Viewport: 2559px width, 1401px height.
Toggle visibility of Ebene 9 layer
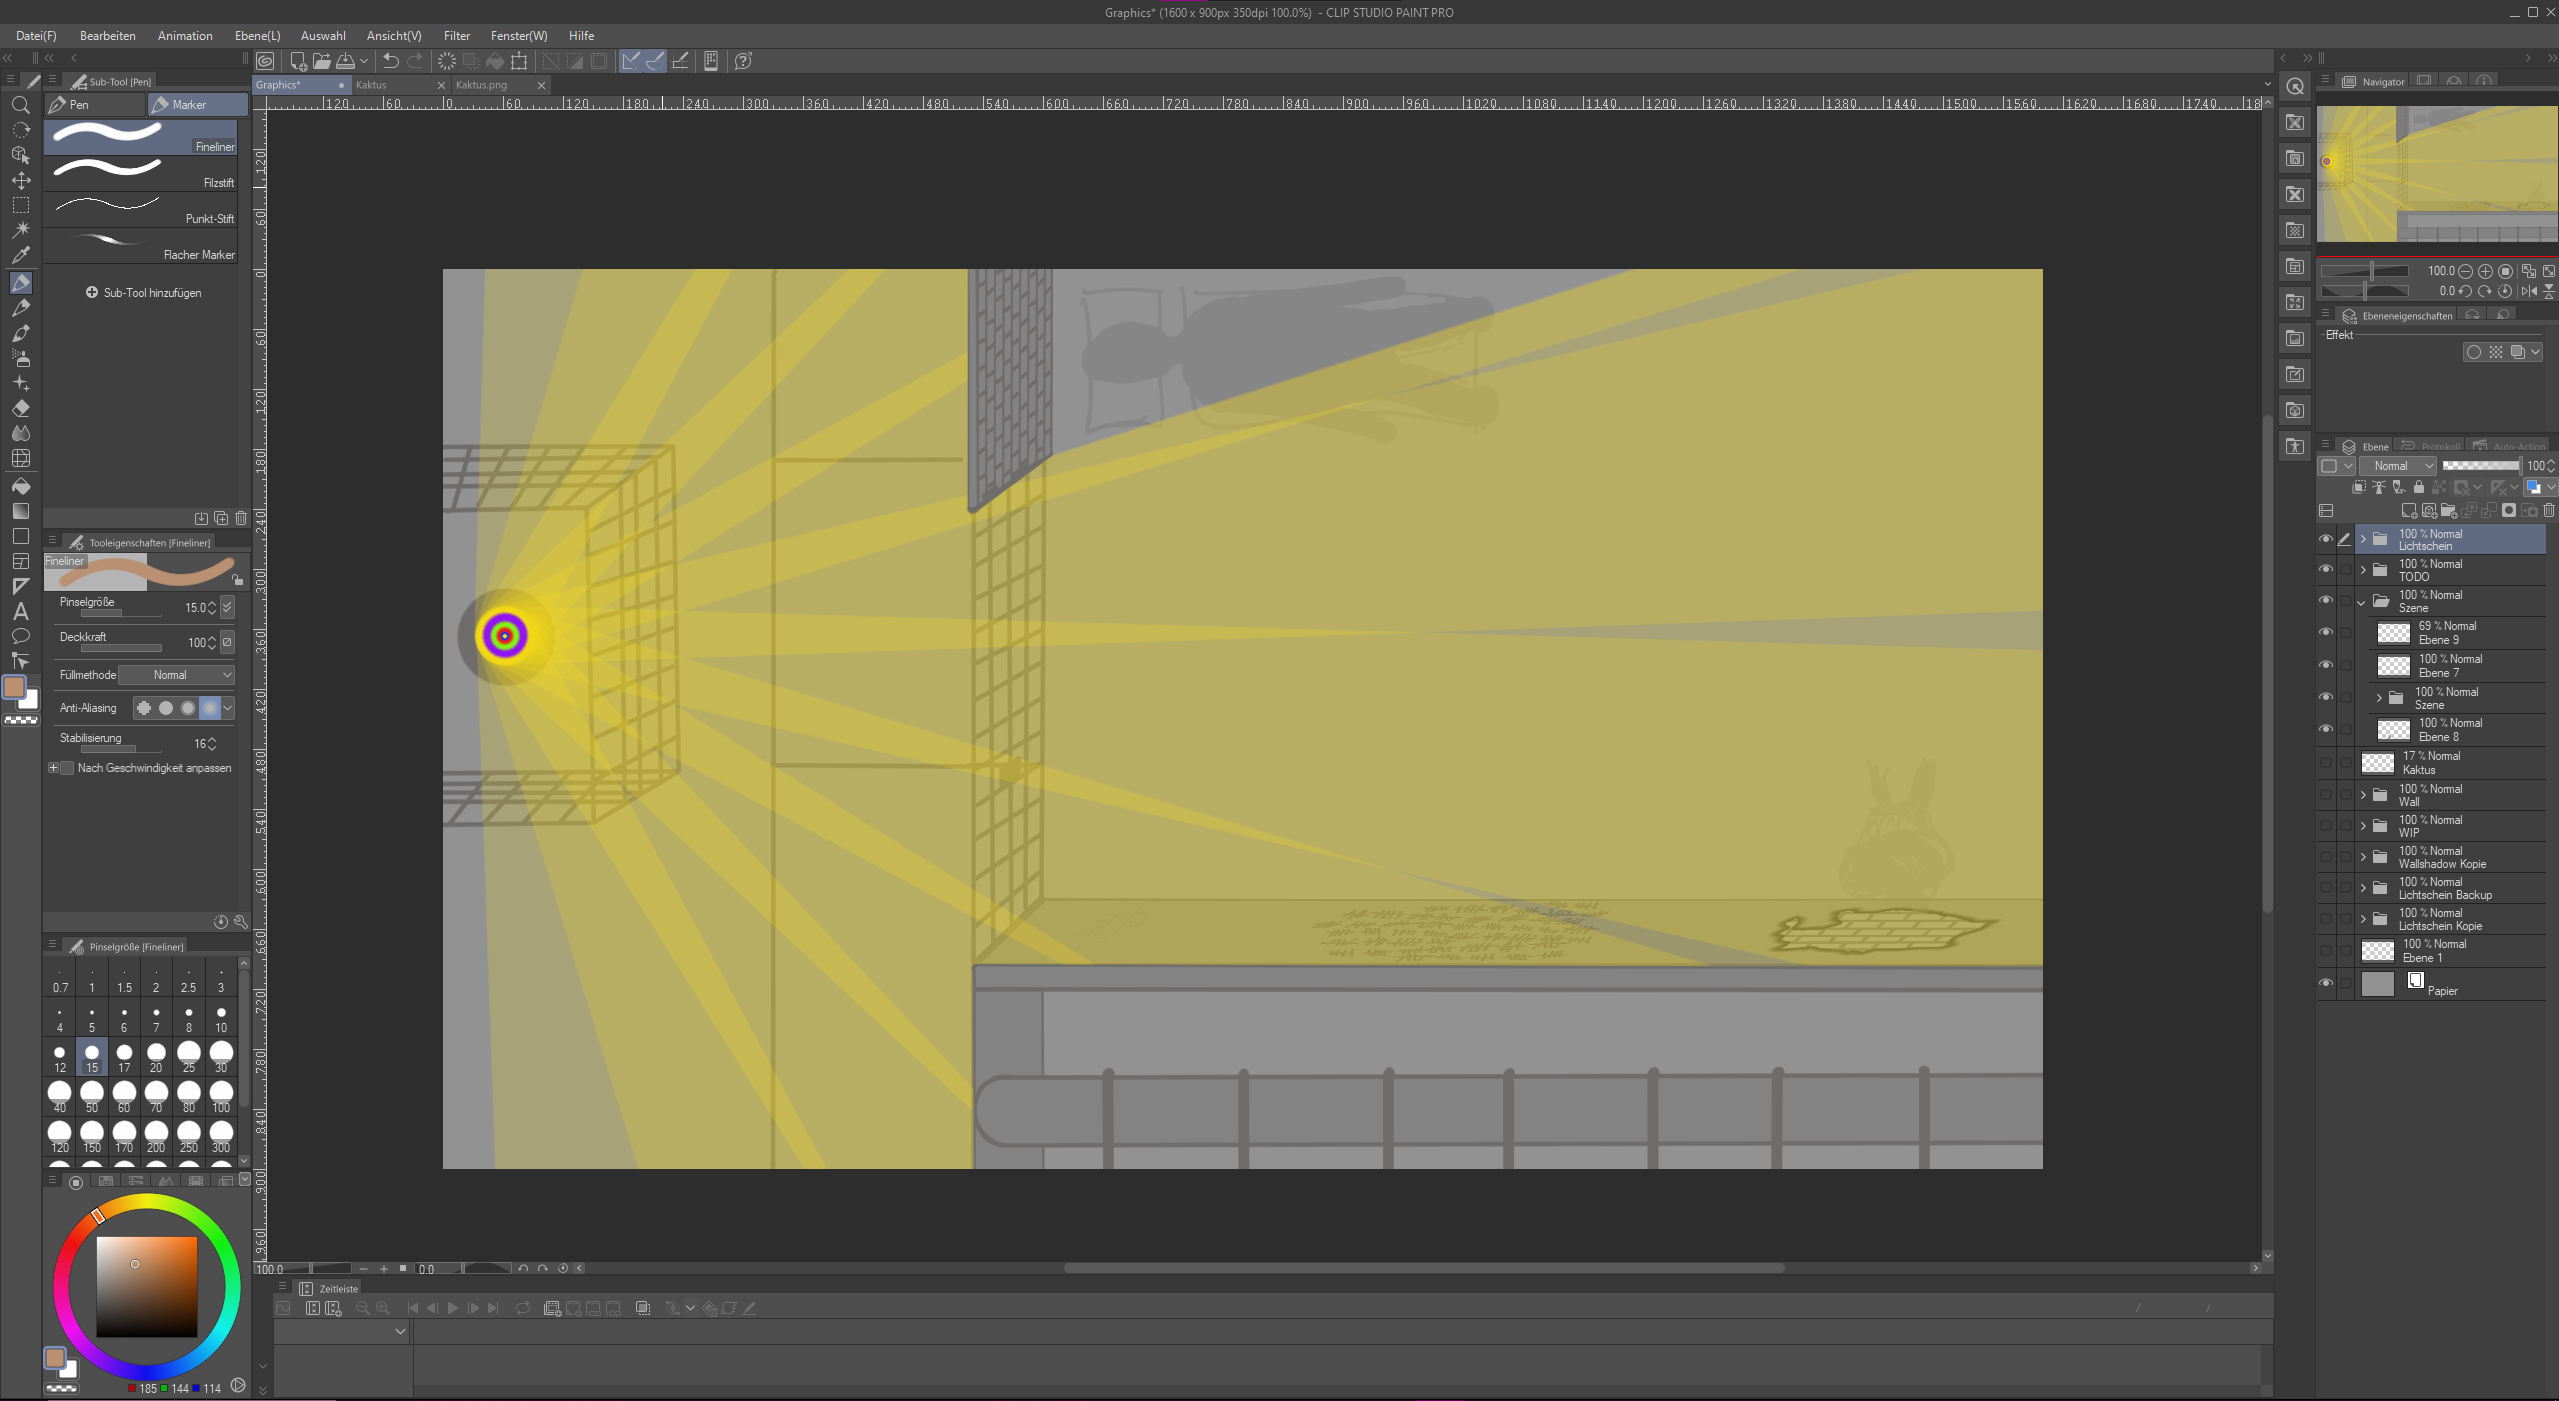point(2326,633)
